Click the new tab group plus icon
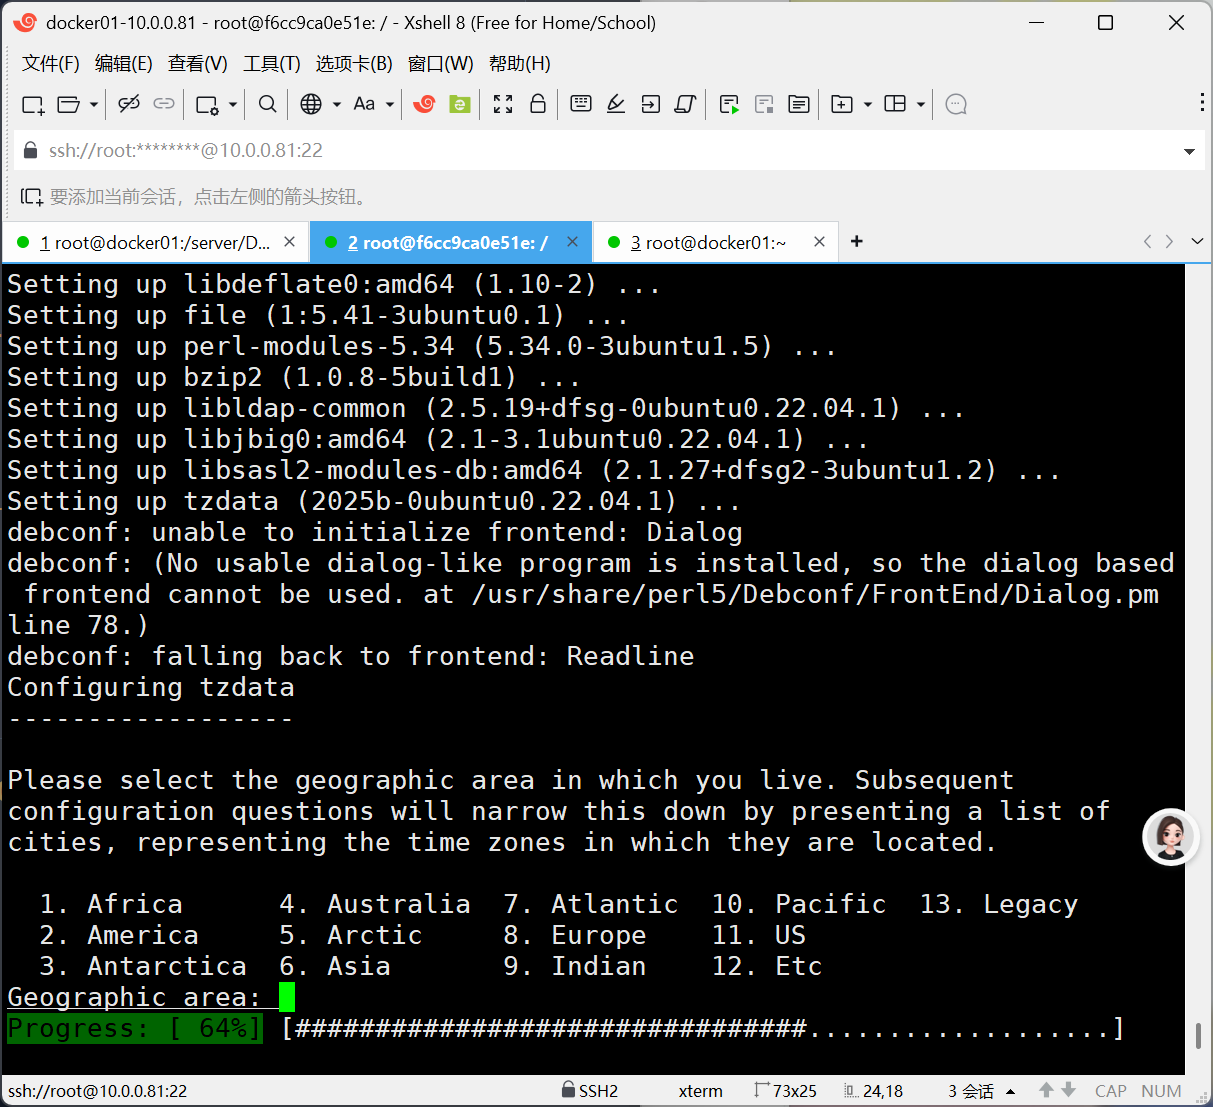Image resolution: width=1213 pixels, height=1107 pixels. tap(842, 104)
